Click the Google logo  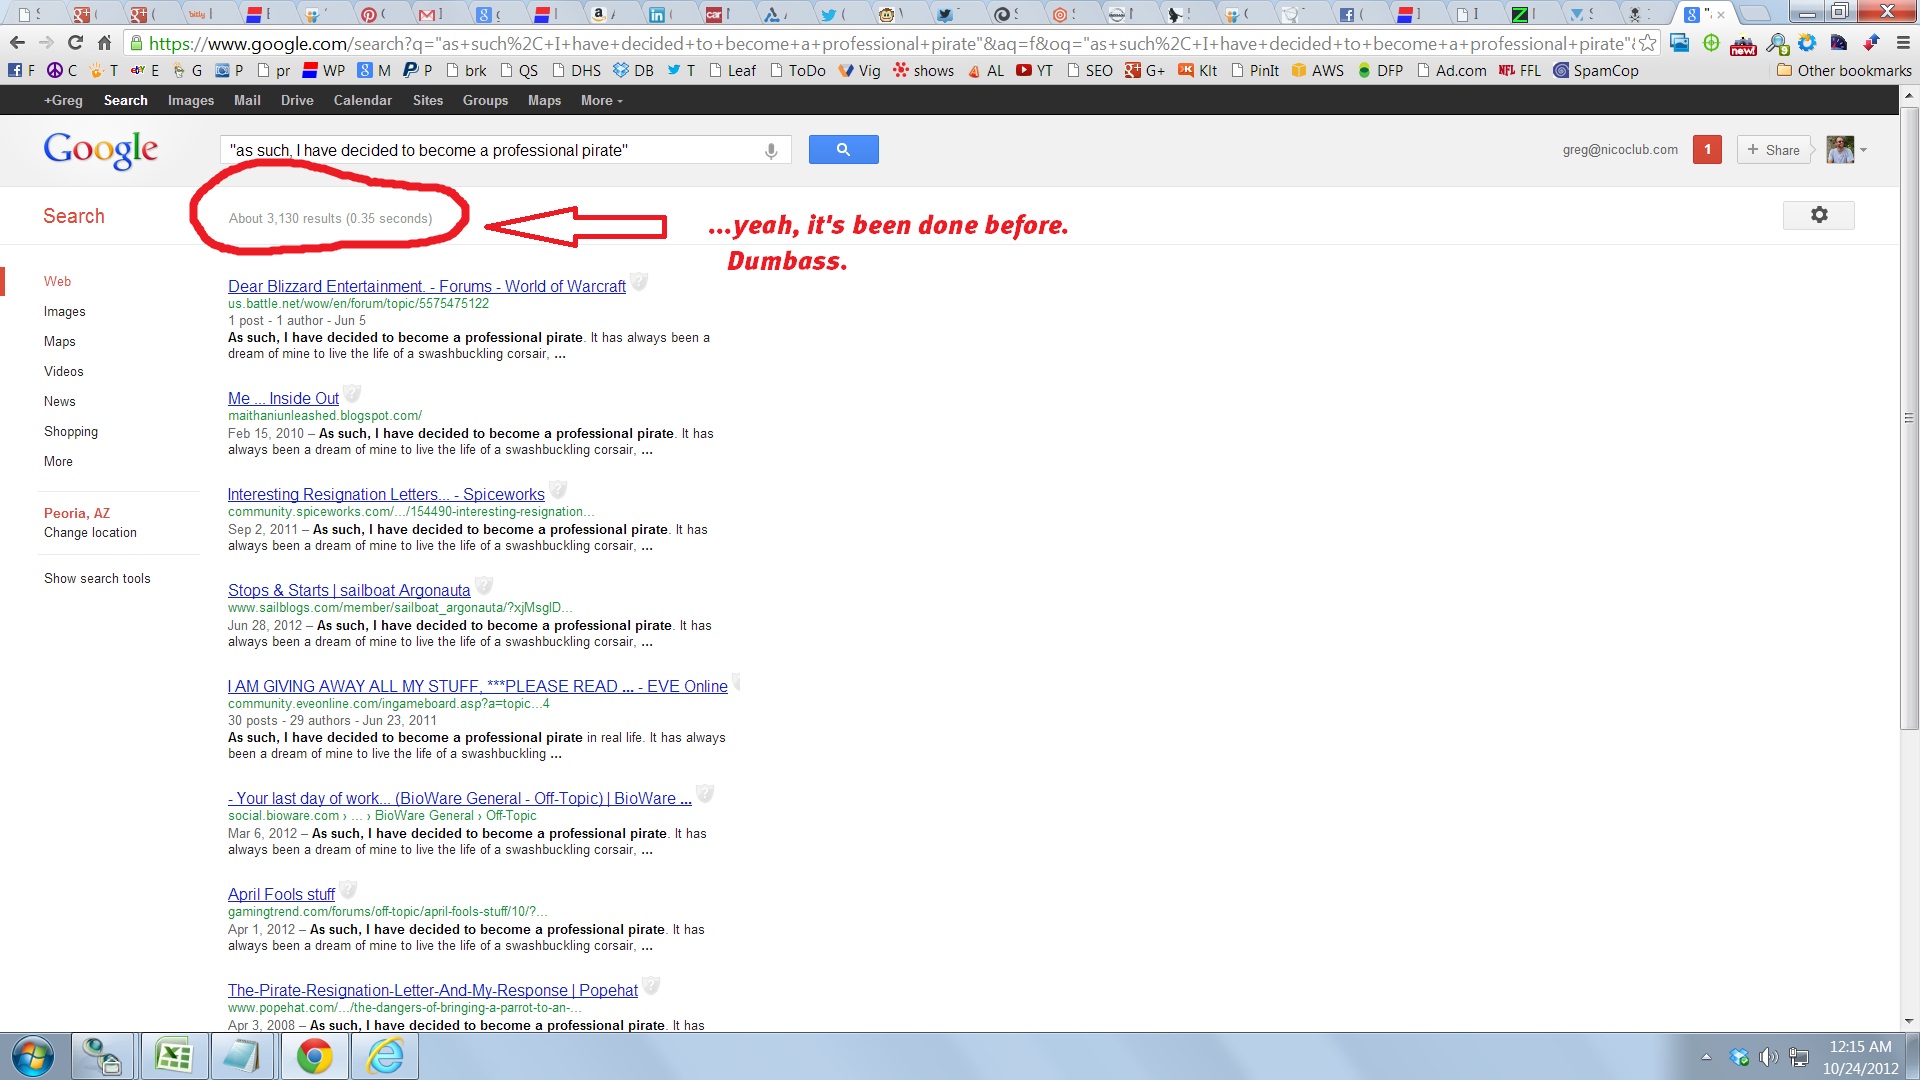(x=100, y=150)
